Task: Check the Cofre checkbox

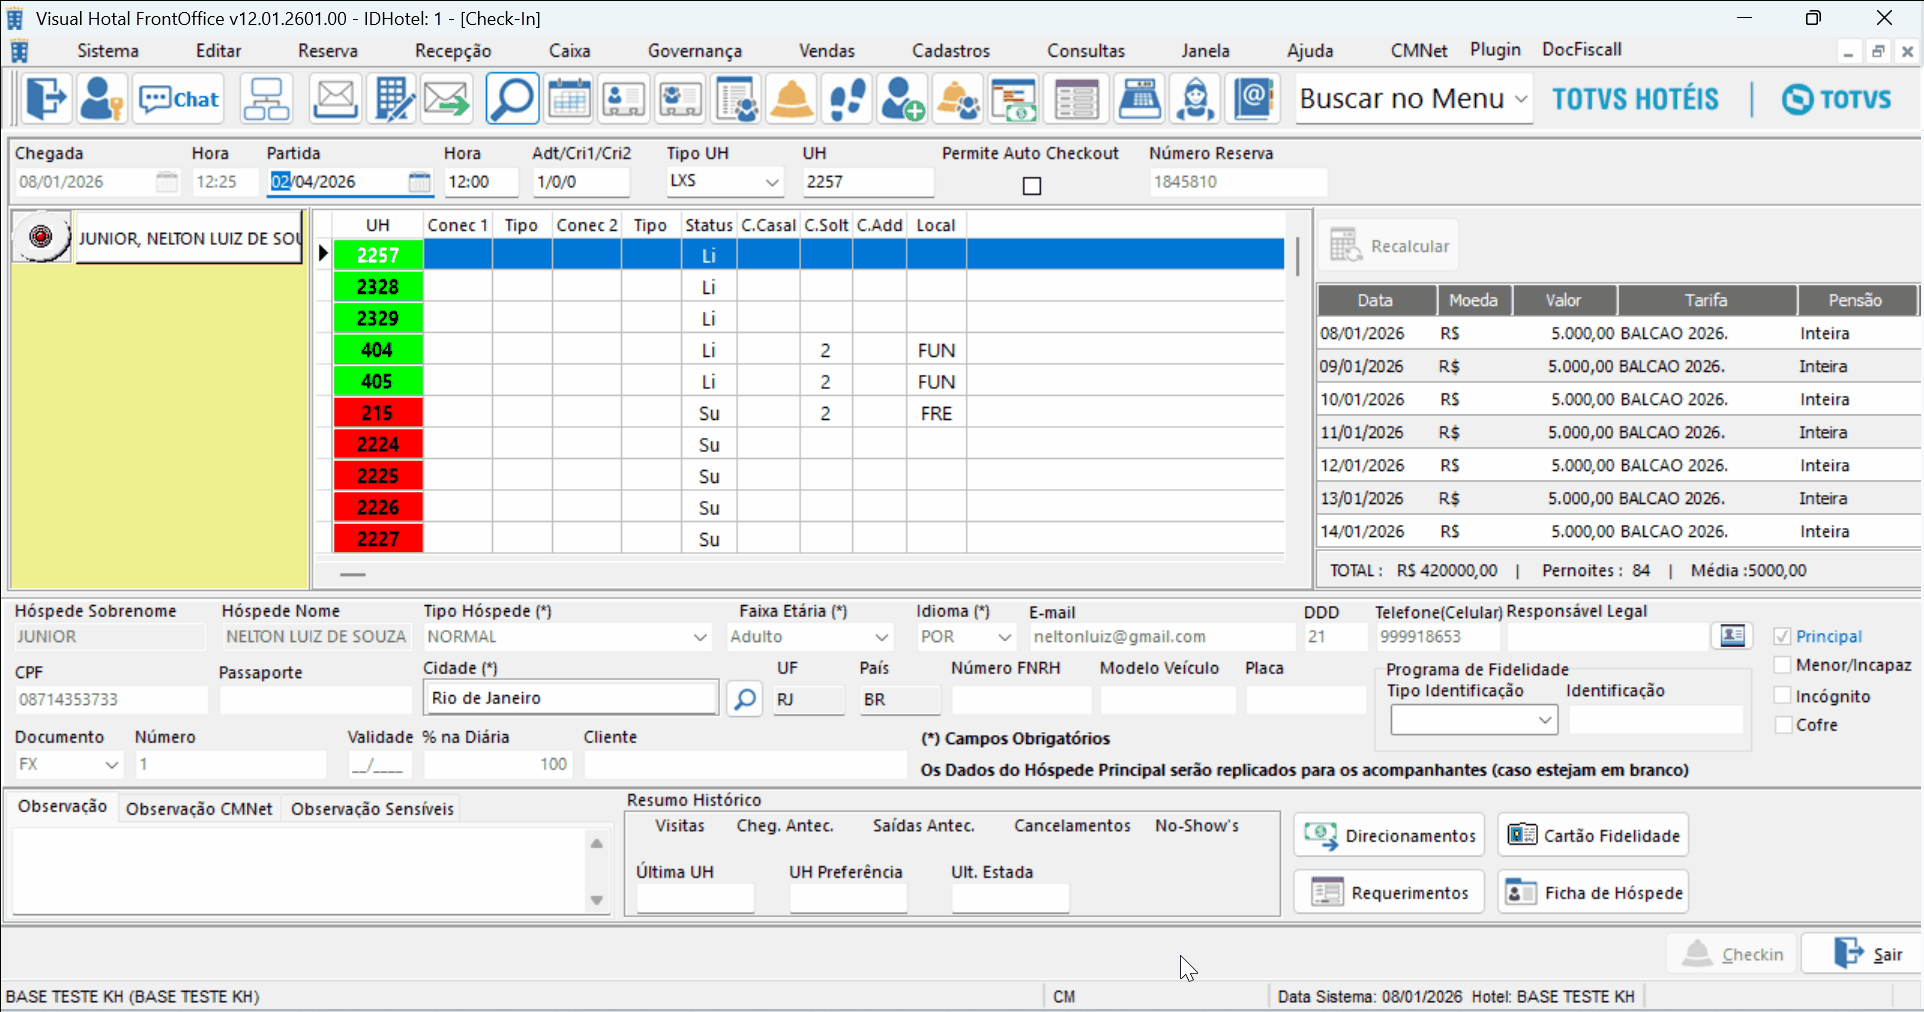Action: coord(1782,725)
